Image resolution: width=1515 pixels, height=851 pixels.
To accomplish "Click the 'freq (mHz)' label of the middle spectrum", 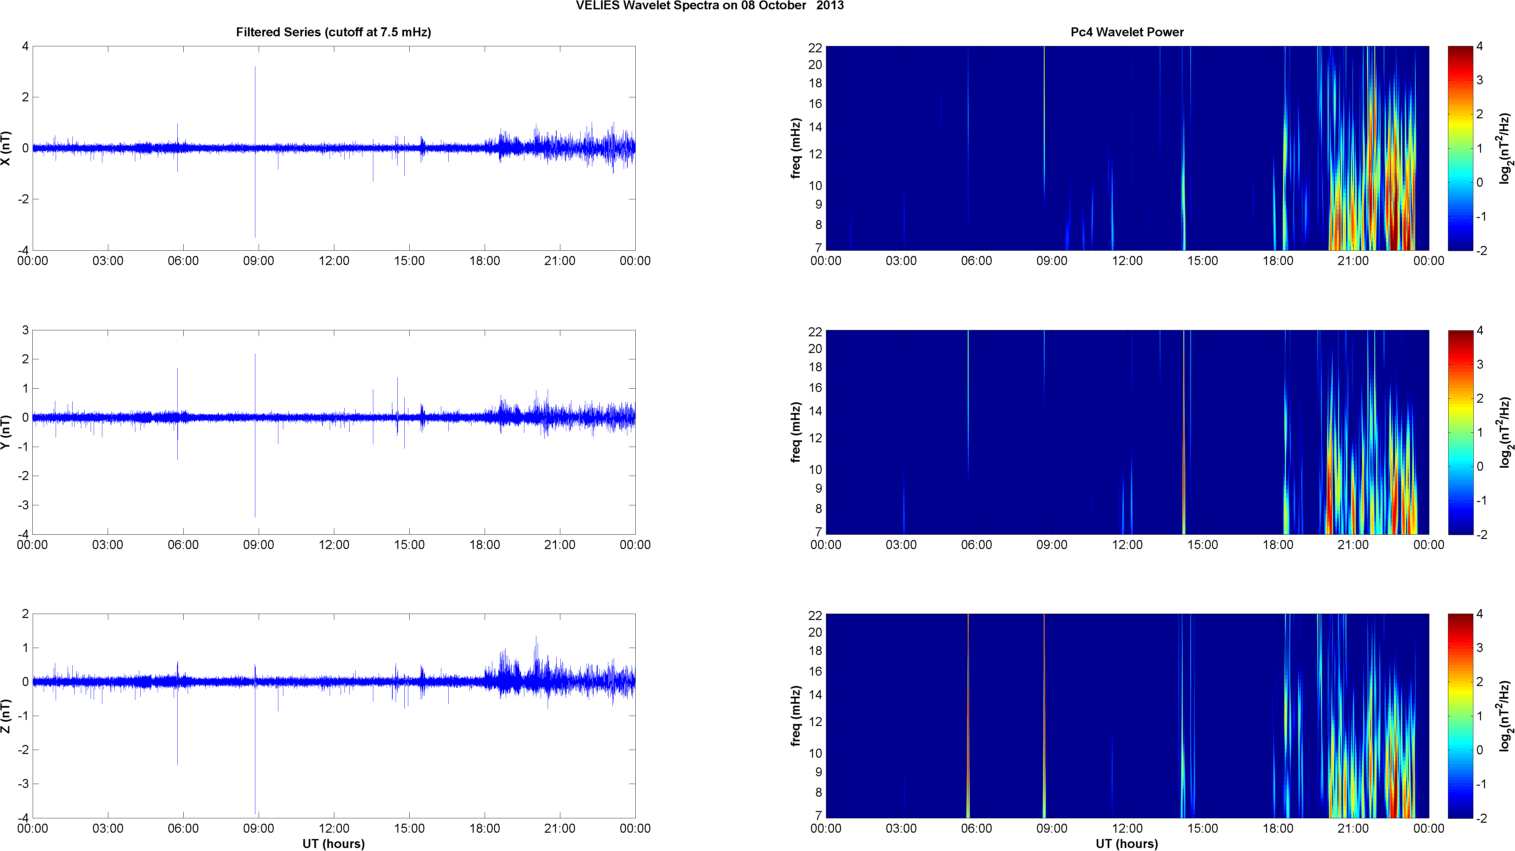I will [x=796, y=432].
